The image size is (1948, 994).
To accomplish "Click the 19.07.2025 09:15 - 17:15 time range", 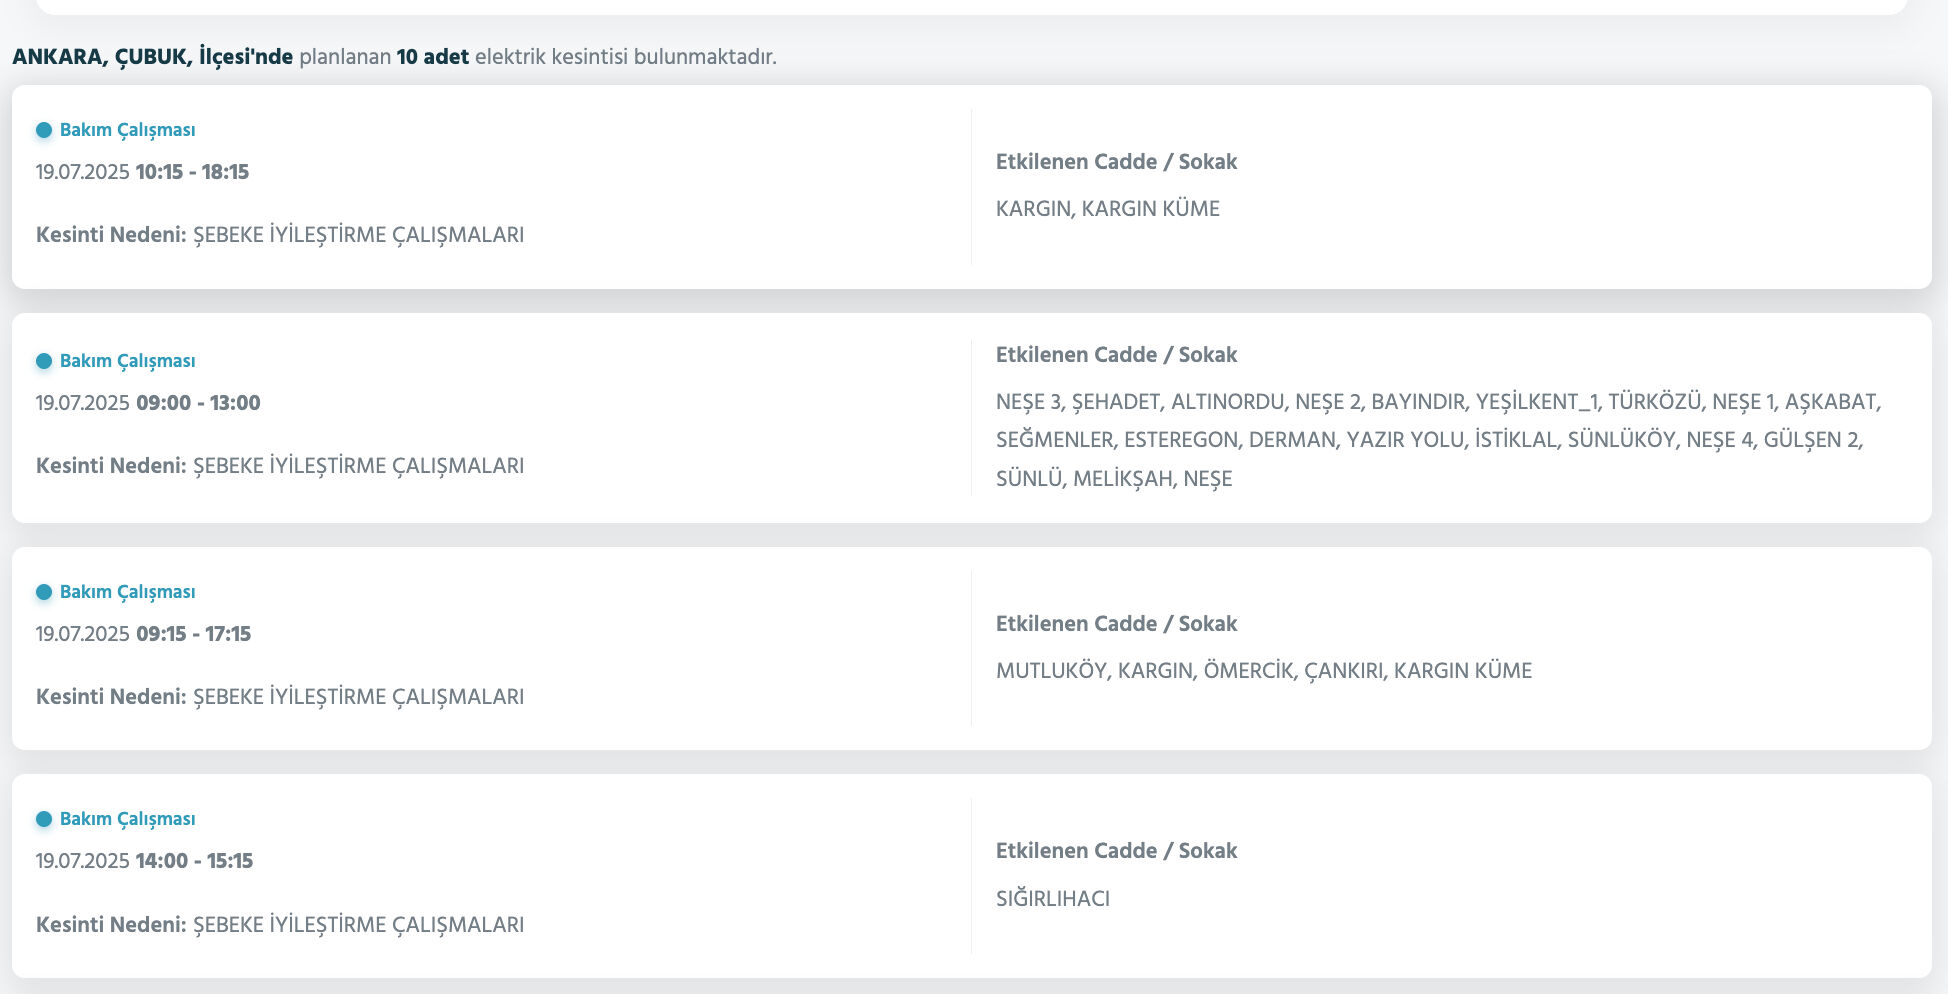I will point(143,634).
